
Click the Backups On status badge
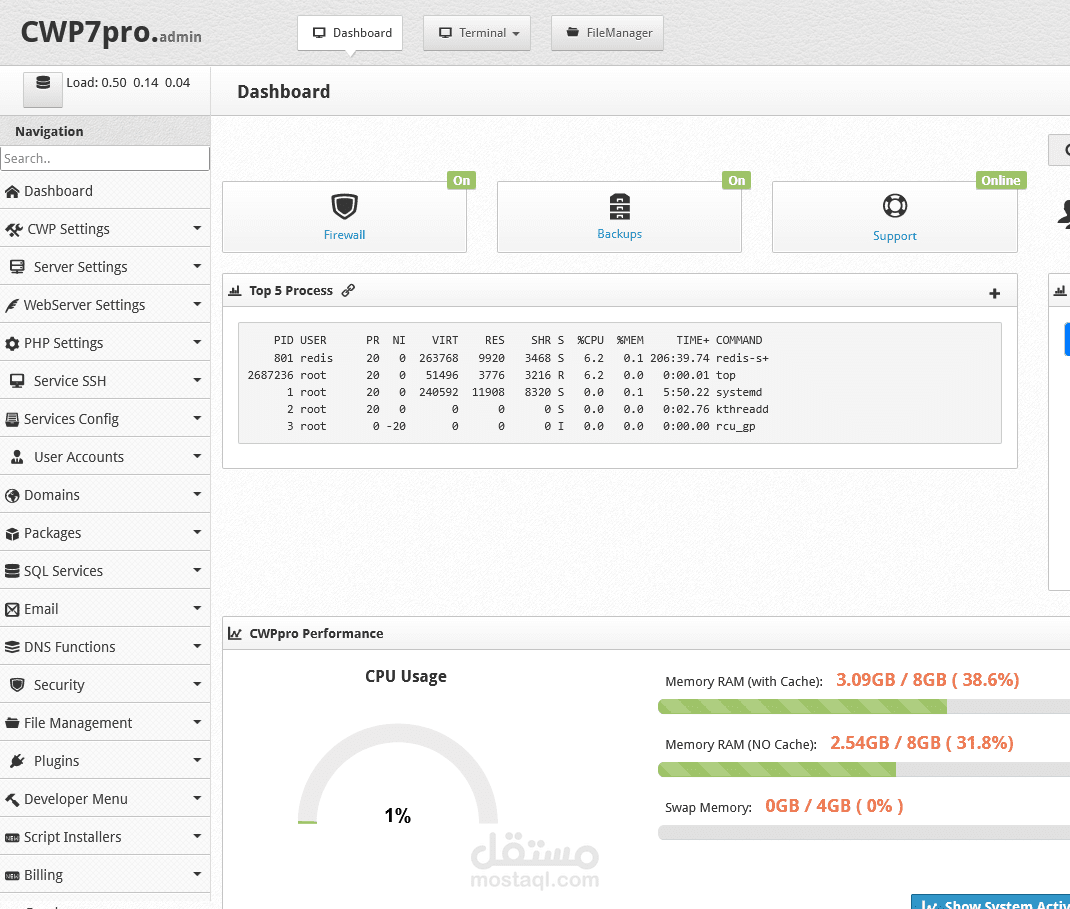[x=736, y=180]
